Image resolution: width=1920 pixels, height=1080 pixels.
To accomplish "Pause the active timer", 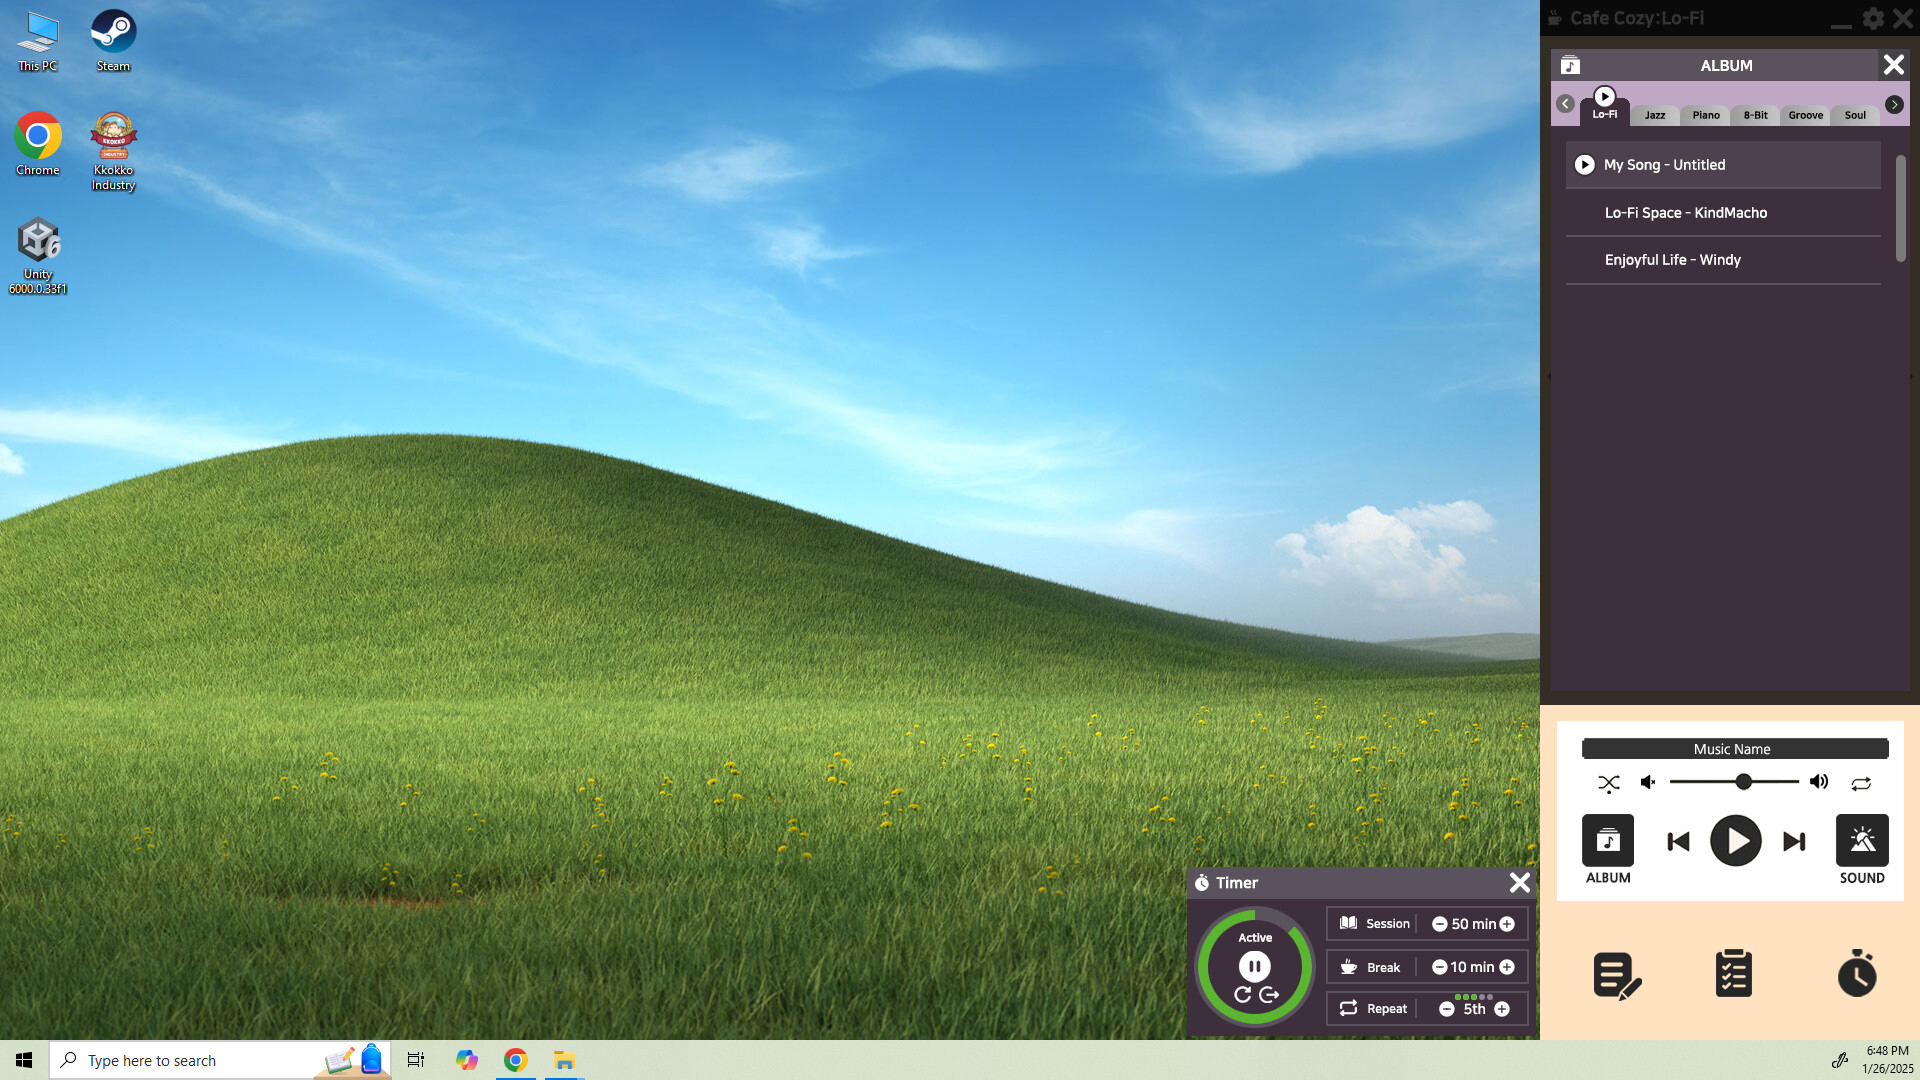I will tap(1254, 966).
